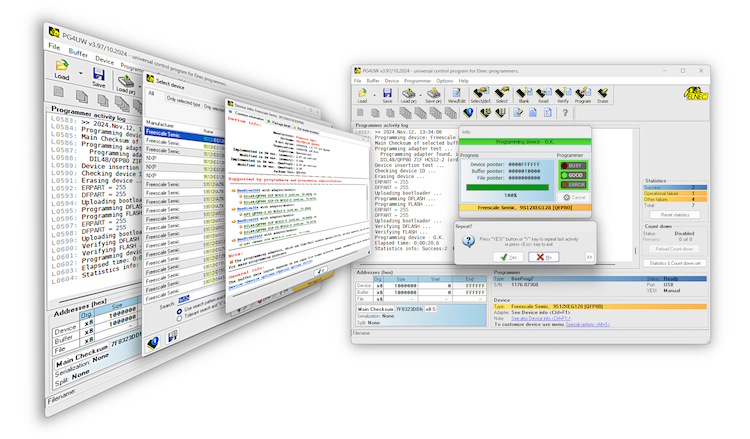Click No in the Repeat dialog
Screen dimensions: 750x439
click(544, 257)
